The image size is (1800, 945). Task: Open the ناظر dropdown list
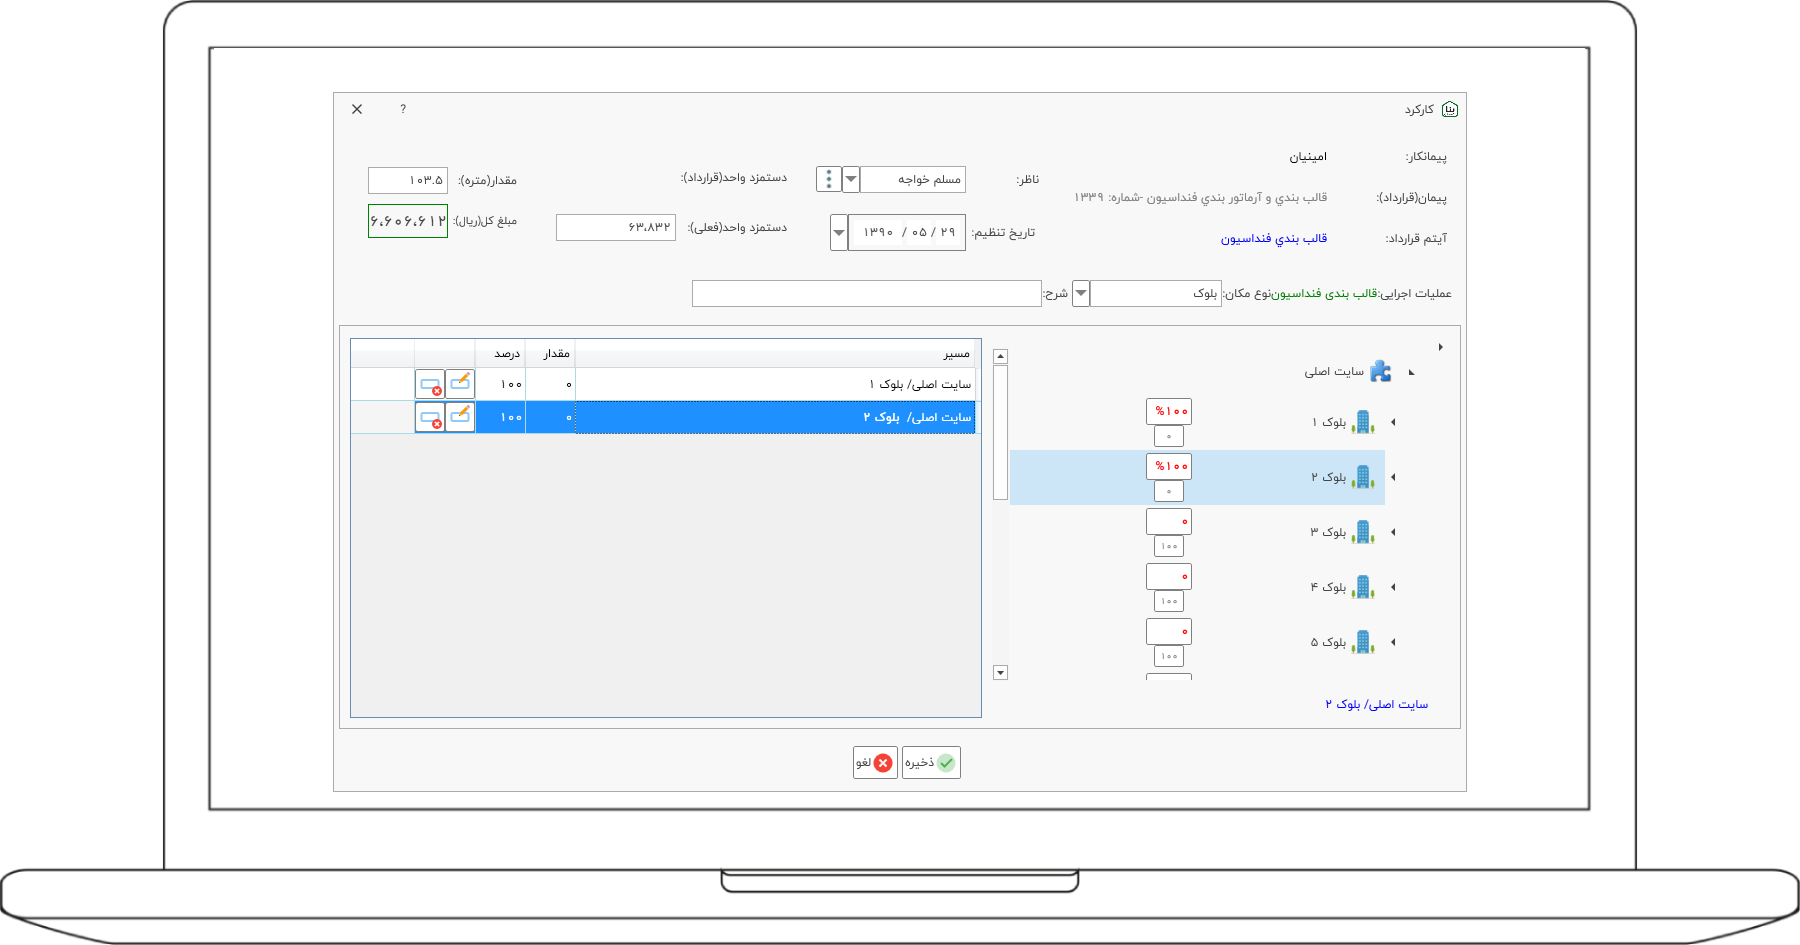(x=851, y=179)
